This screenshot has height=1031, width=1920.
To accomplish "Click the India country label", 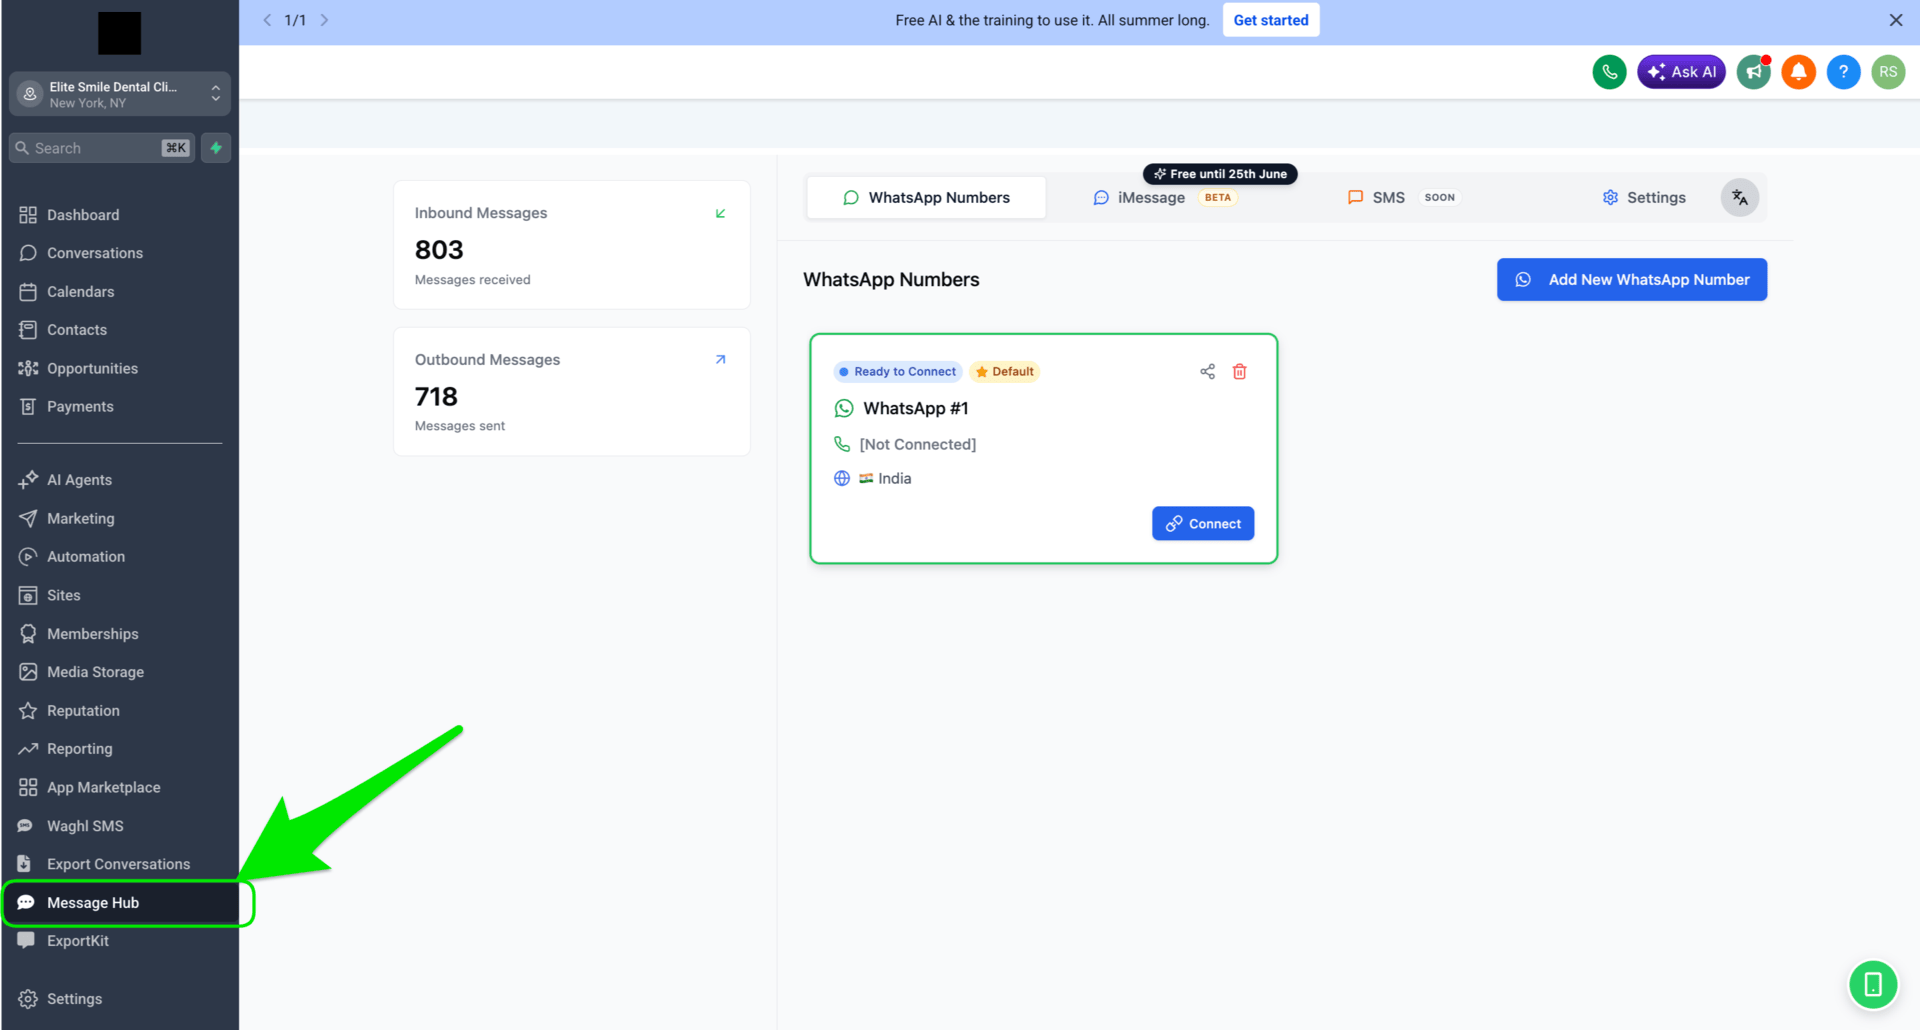I will coord(895,479).
